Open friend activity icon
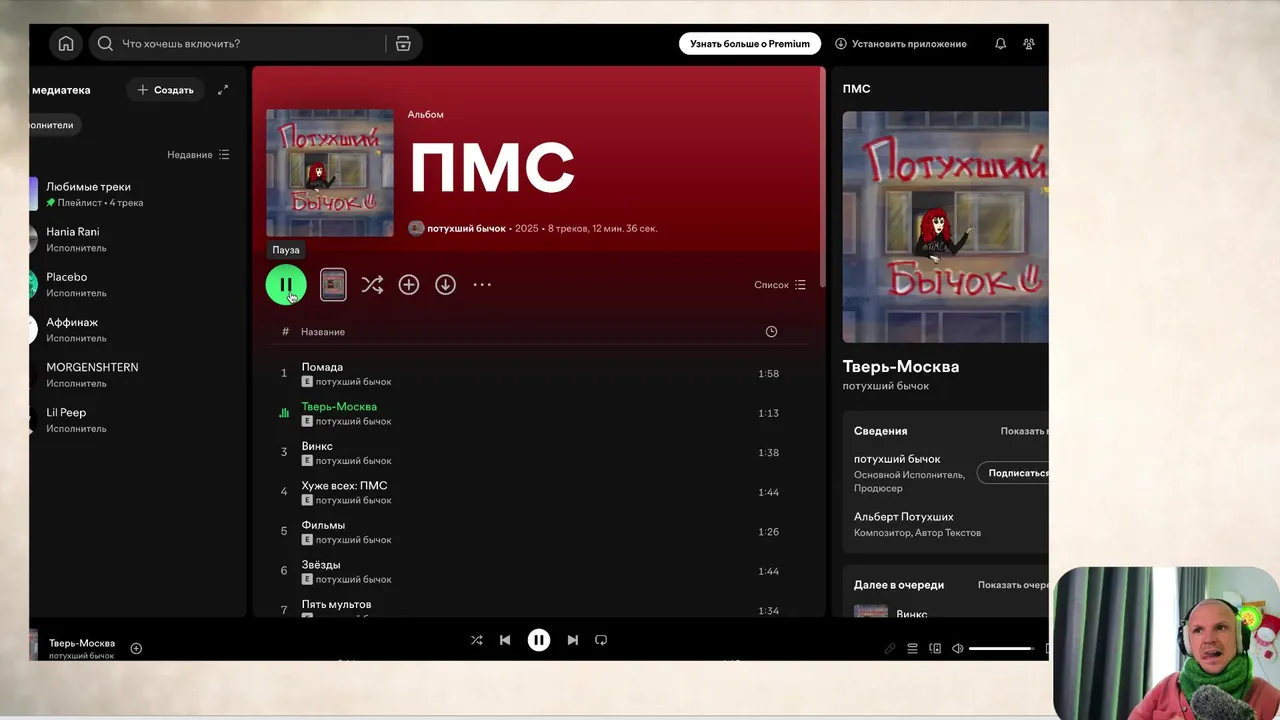The height and width of the screenshot is (720, 1280). point(1029,44)
